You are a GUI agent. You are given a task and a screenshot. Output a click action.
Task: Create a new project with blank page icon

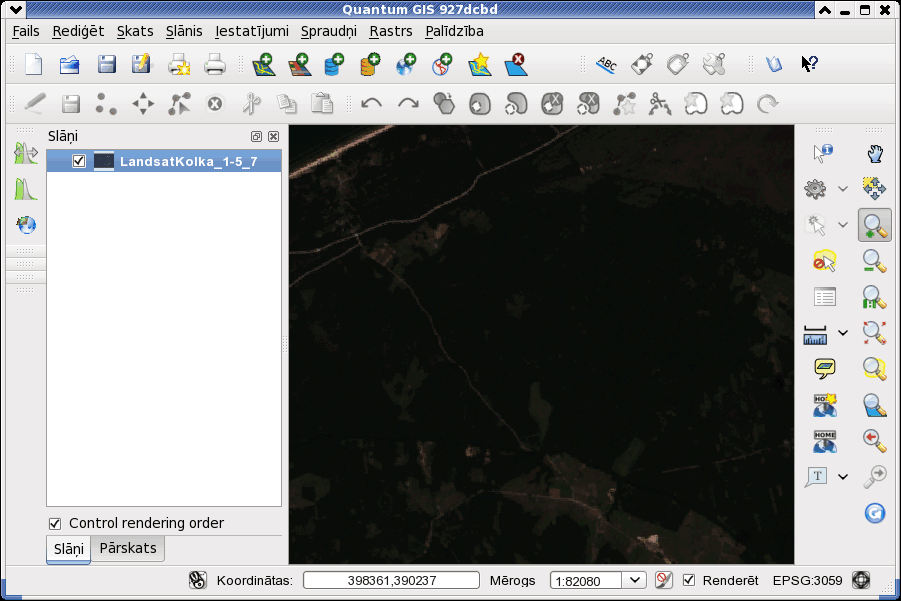click(33, 64)
